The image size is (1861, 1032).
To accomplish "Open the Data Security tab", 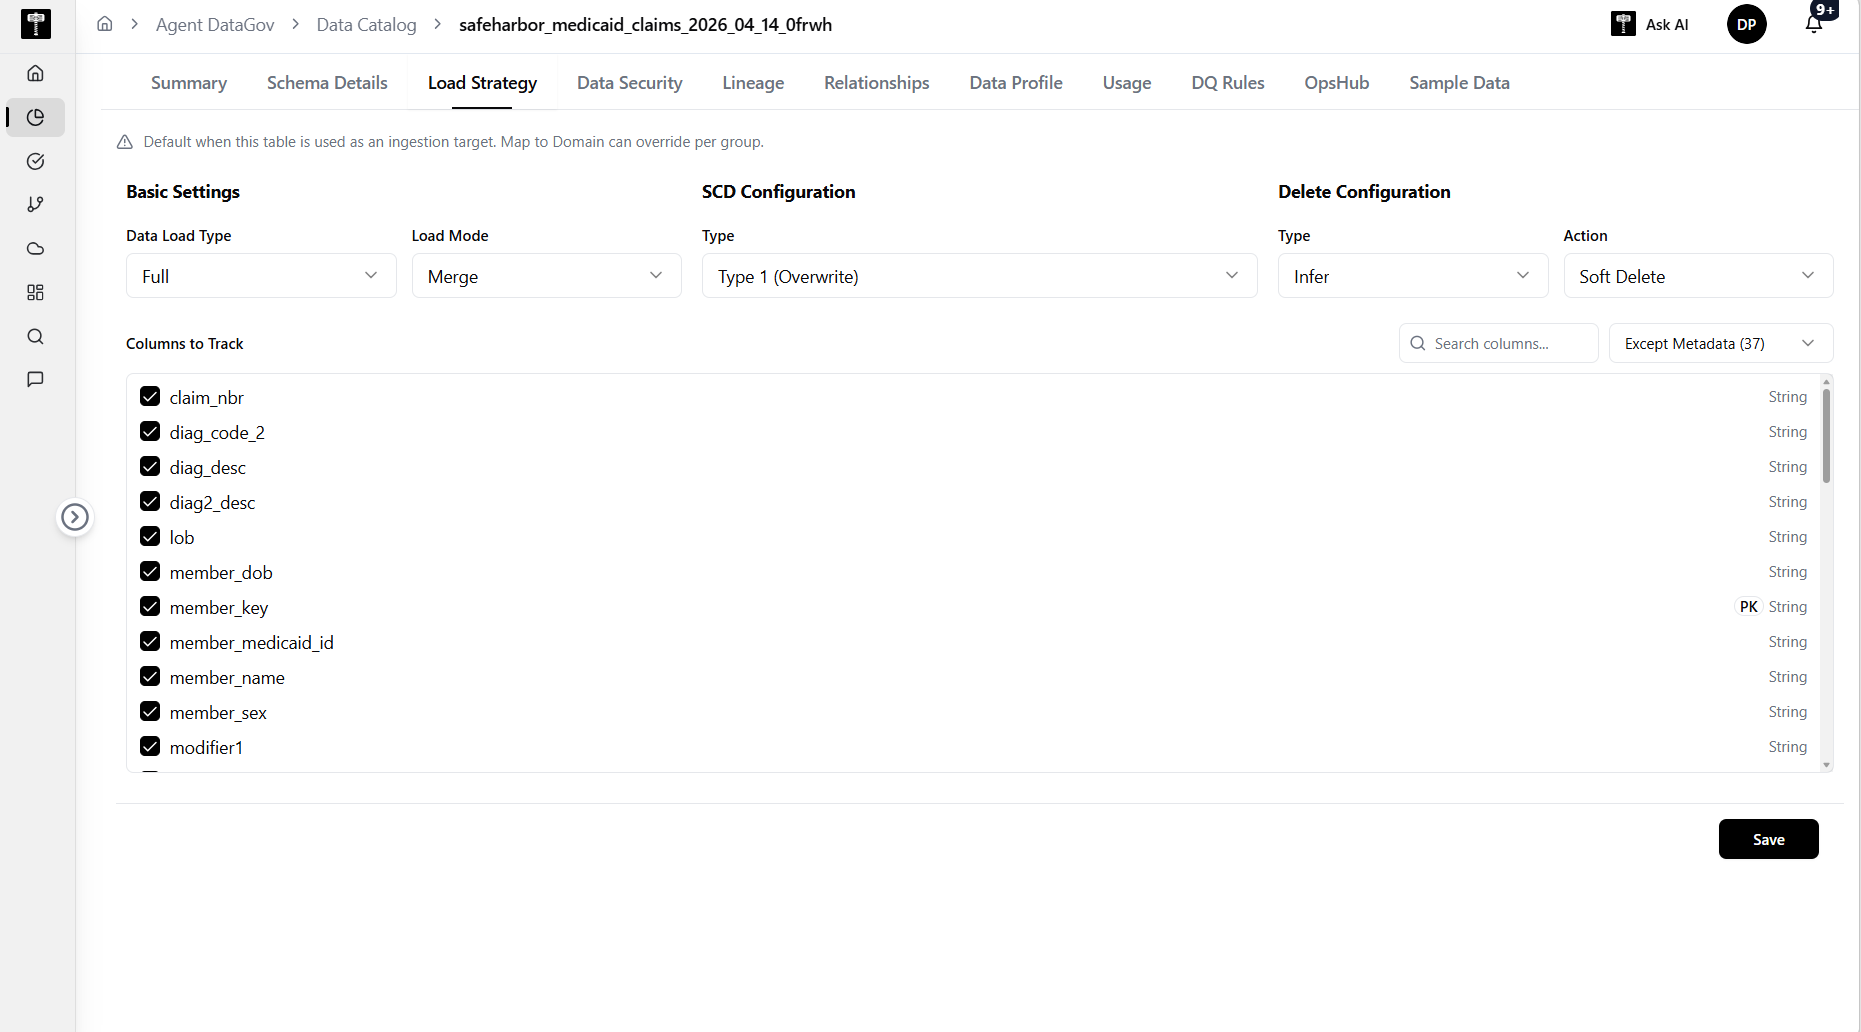I will (x=630, y=83).
